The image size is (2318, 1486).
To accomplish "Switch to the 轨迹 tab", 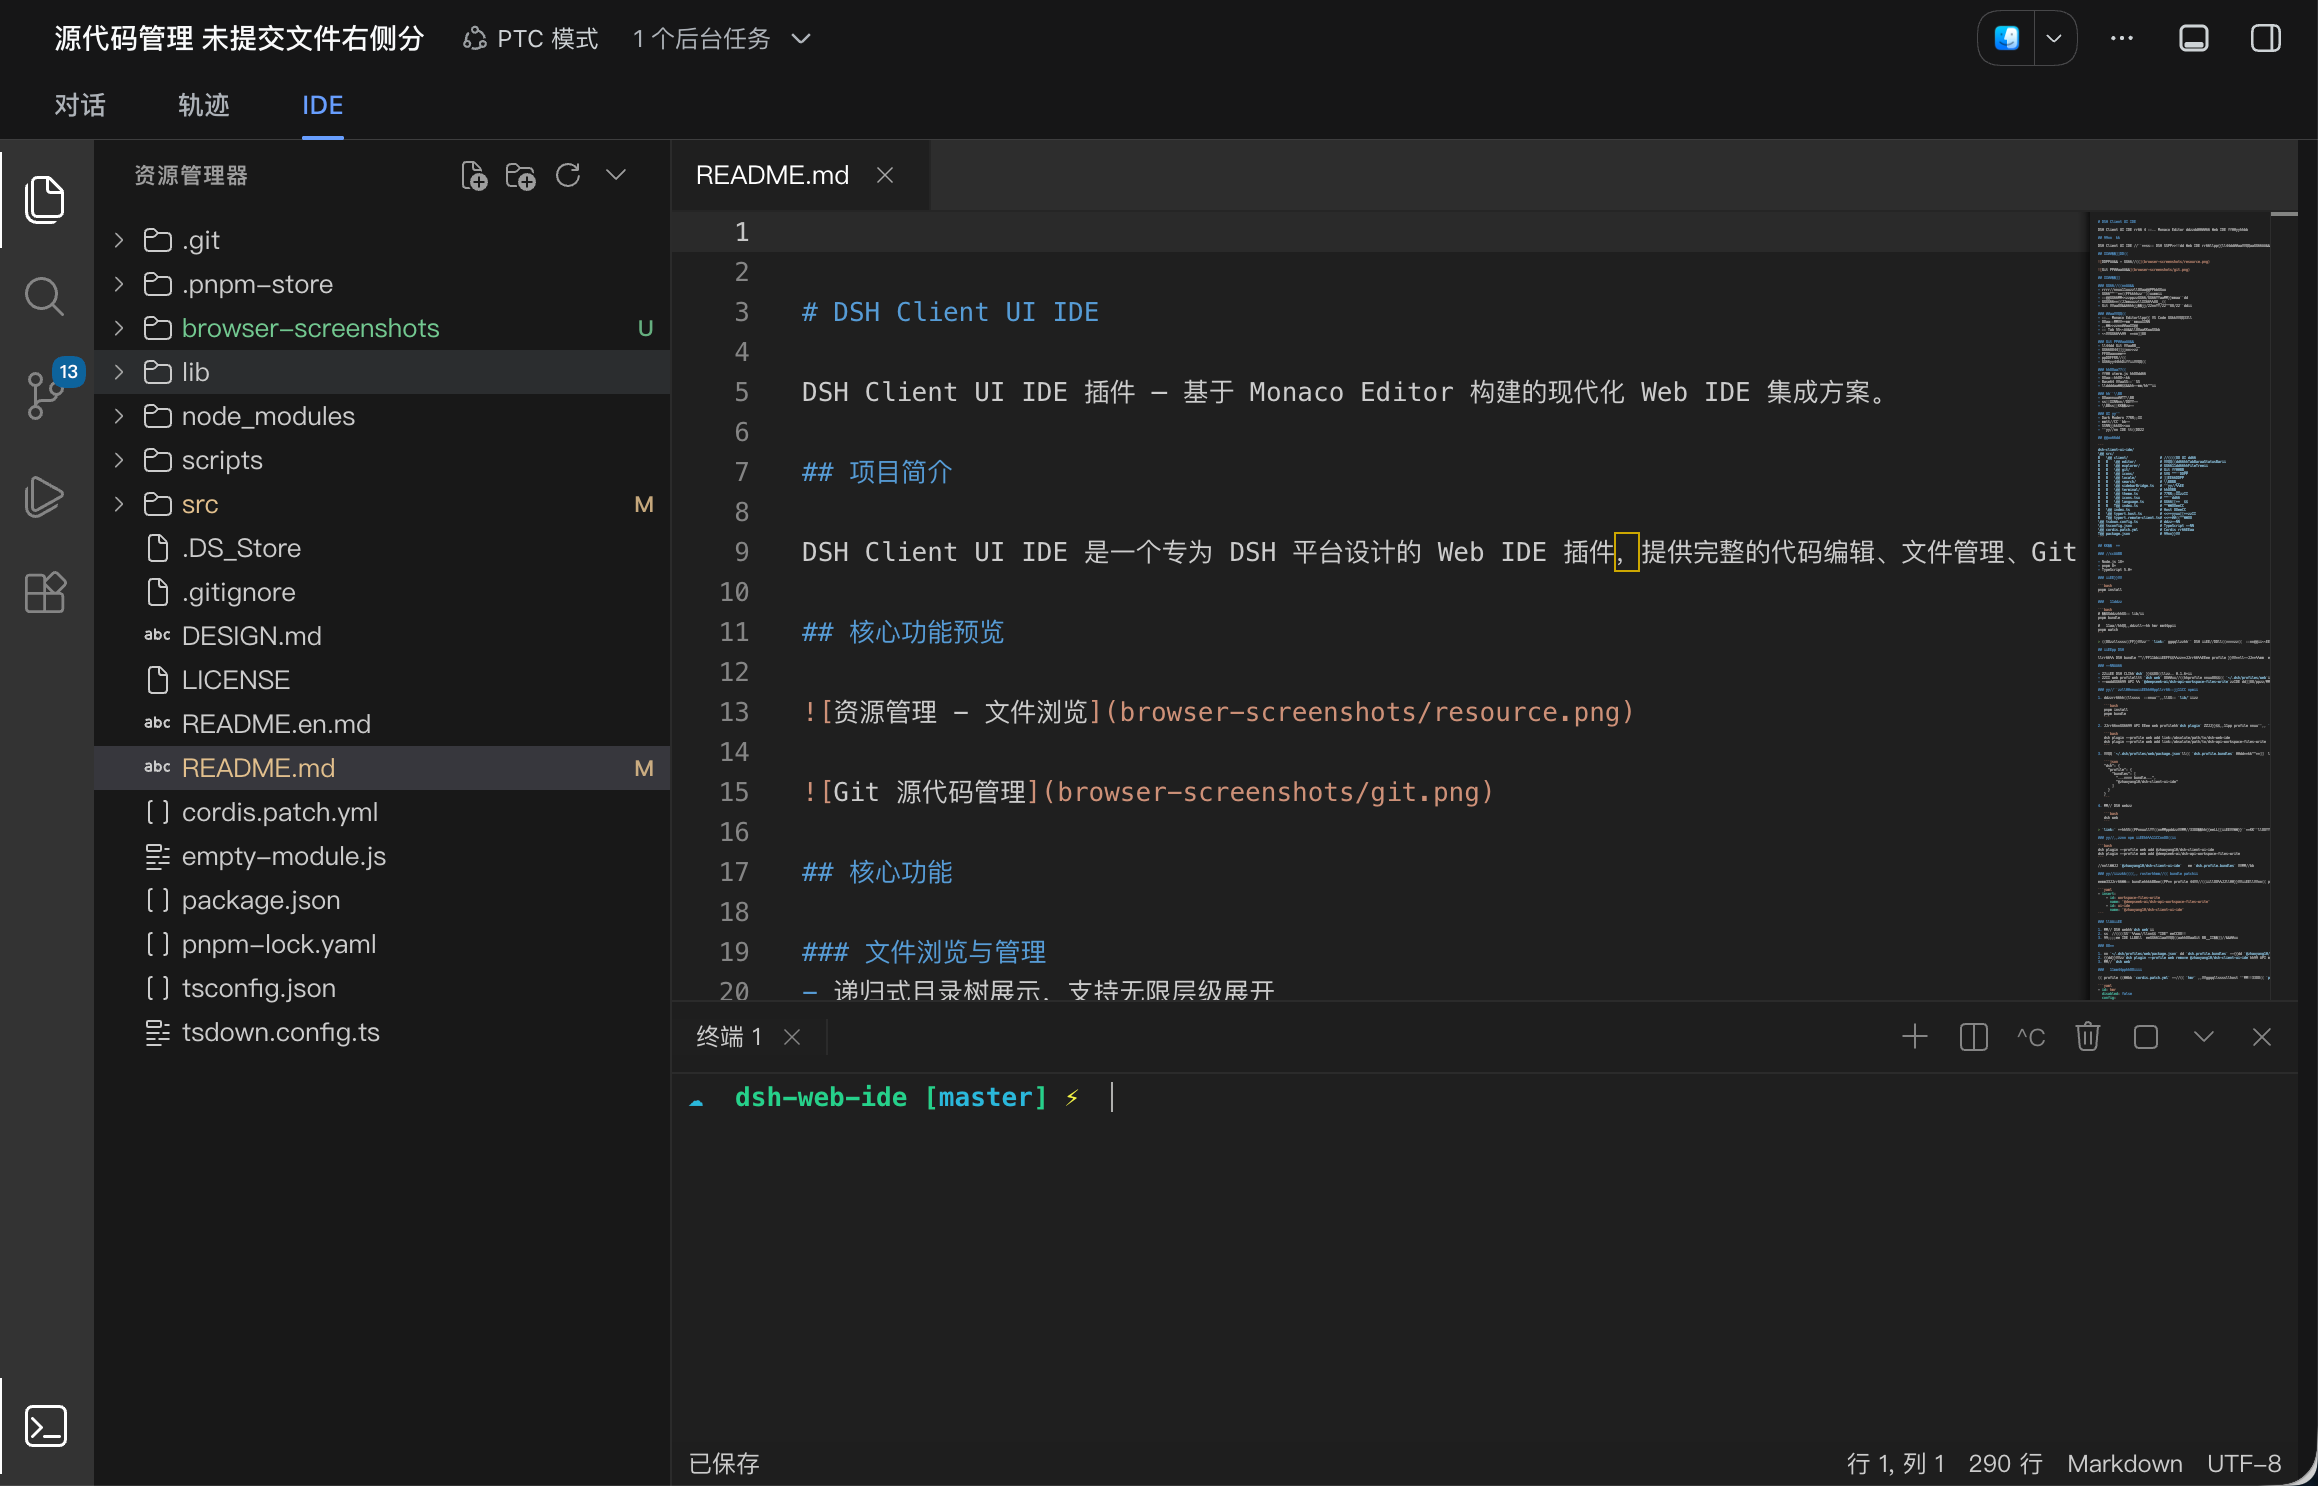I will tap(204, 105).
